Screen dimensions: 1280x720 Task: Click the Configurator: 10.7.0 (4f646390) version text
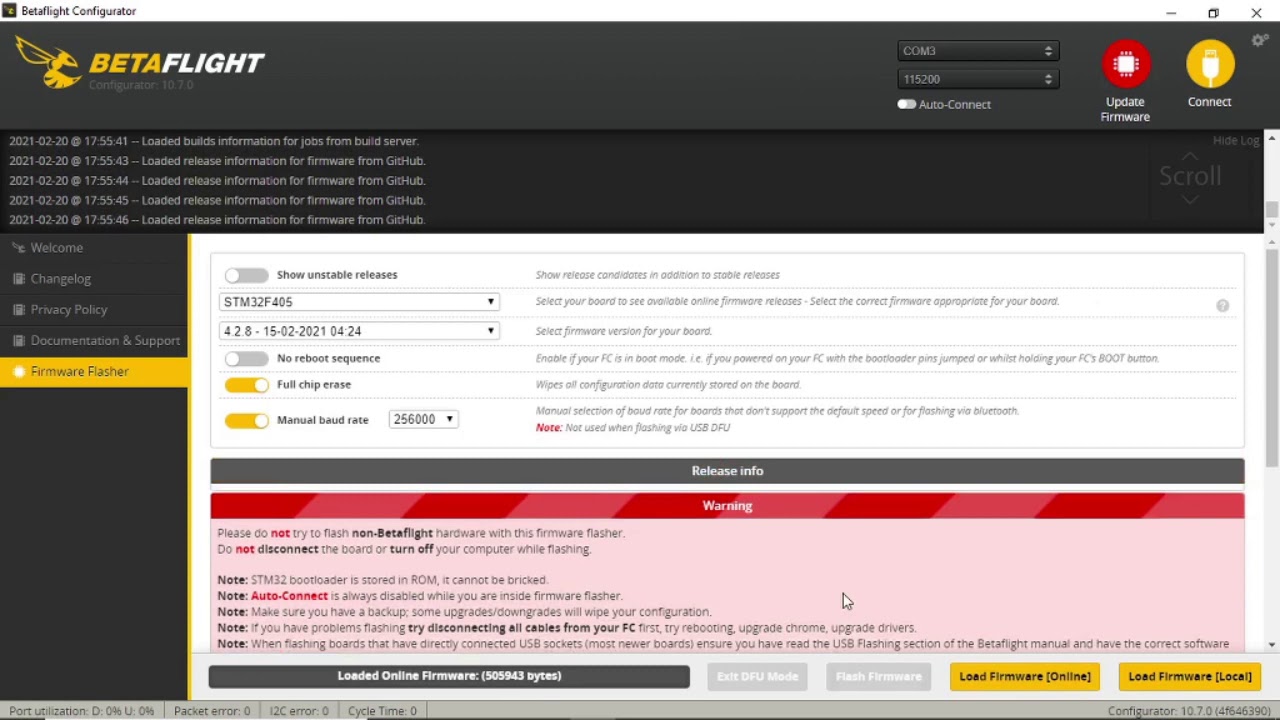coord(1189,711)
